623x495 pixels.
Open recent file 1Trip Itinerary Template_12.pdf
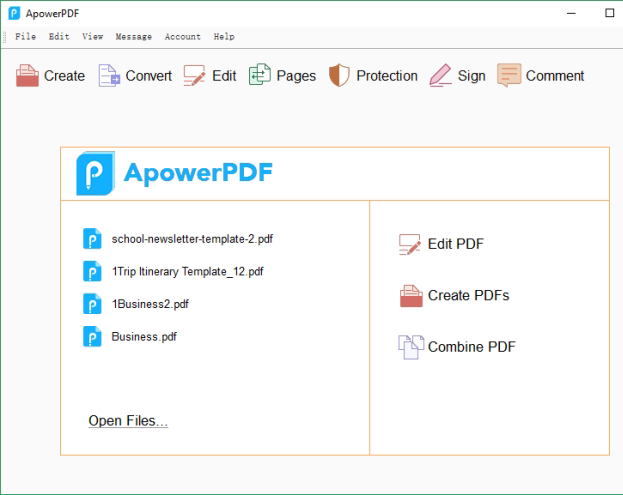click(x=188, y=271)
